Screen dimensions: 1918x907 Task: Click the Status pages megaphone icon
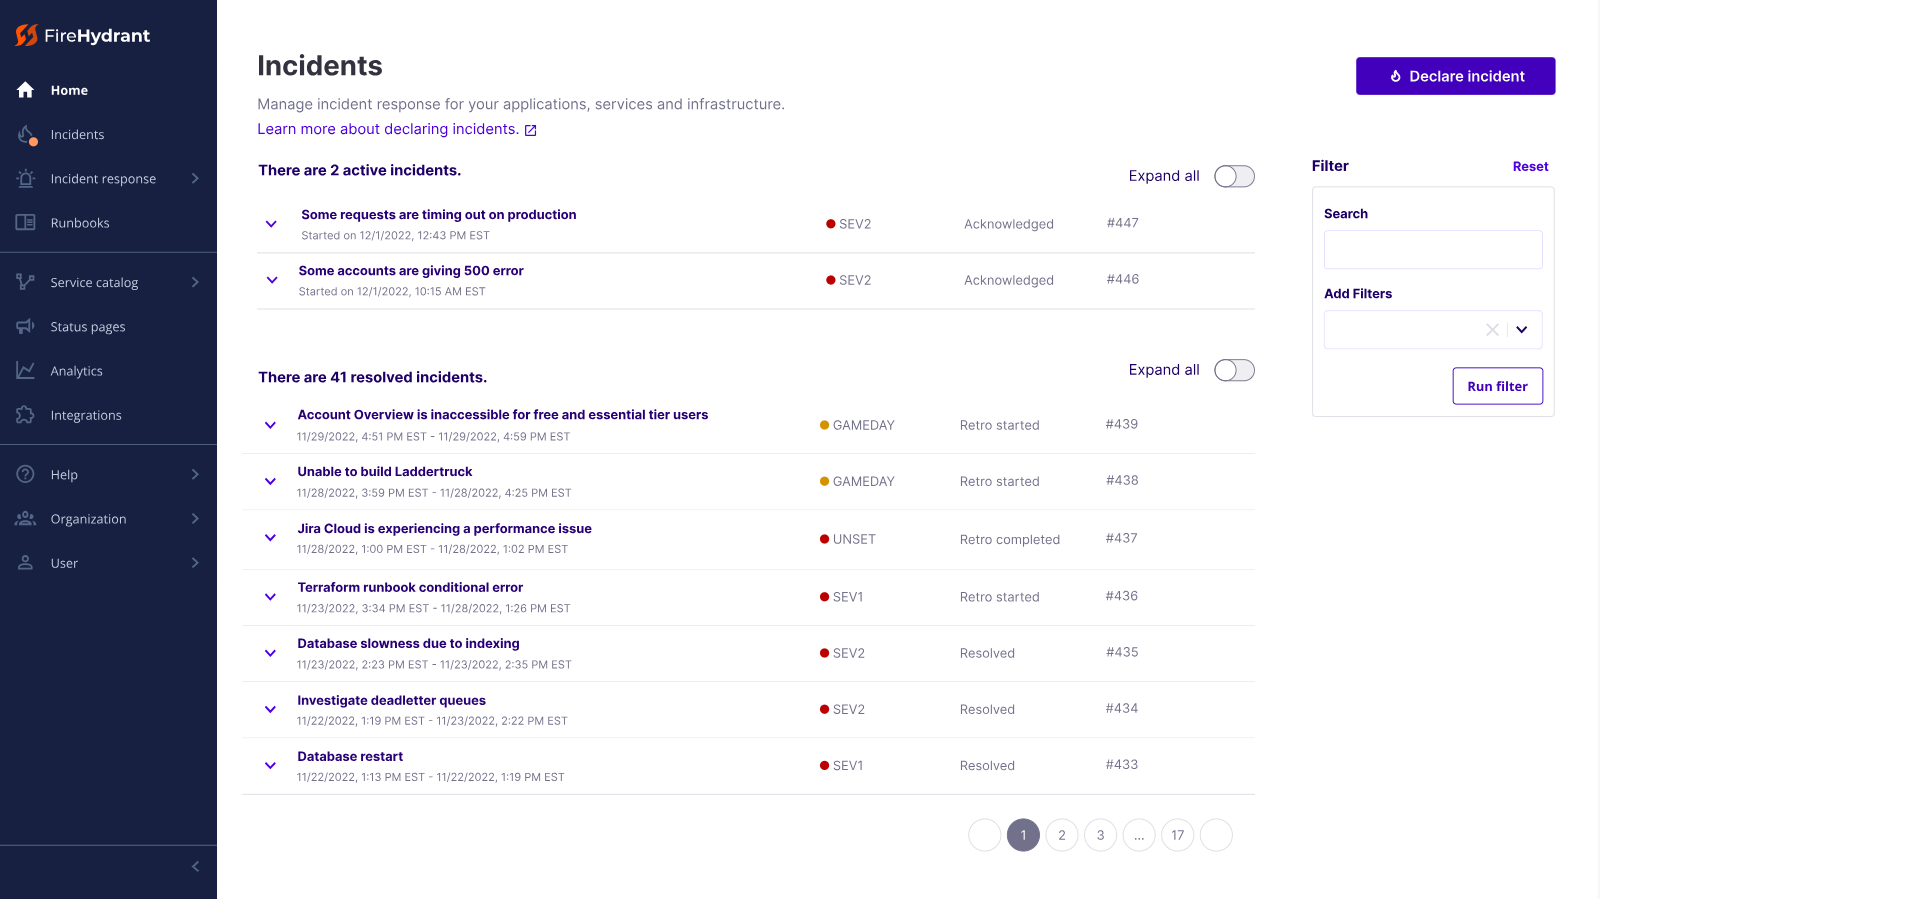pos(26,327)
